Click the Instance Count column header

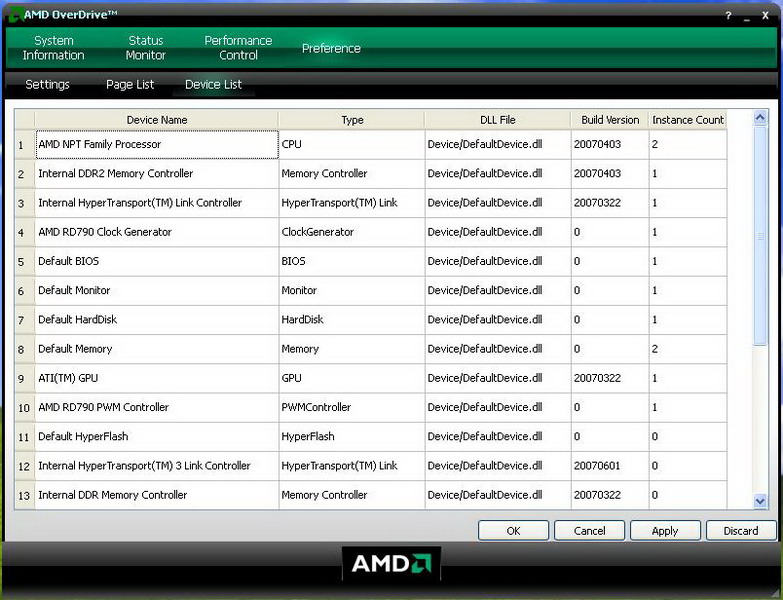click(688, 120)
